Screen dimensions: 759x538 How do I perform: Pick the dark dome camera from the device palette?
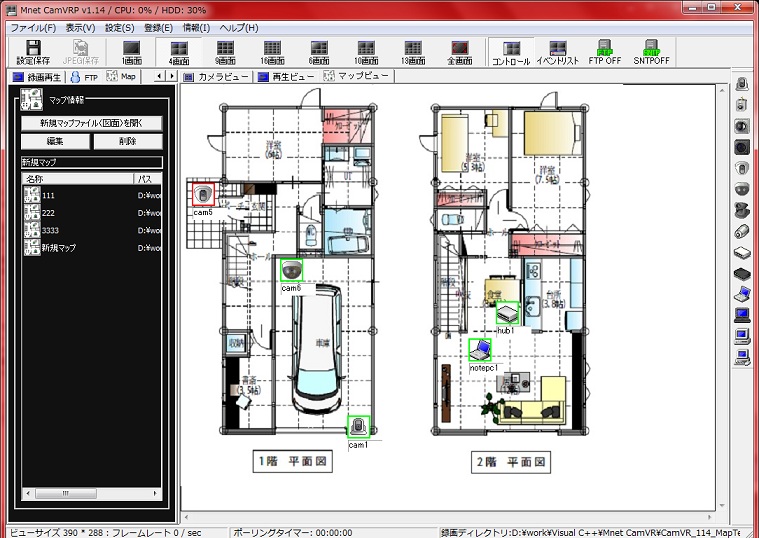pos(742,189)
